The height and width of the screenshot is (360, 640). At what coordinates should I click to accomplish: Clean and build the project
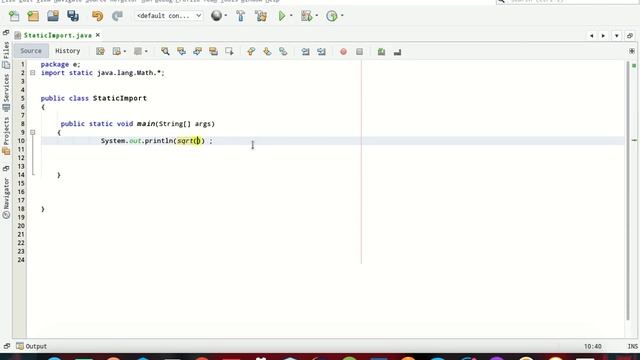[x=261, y=16]
